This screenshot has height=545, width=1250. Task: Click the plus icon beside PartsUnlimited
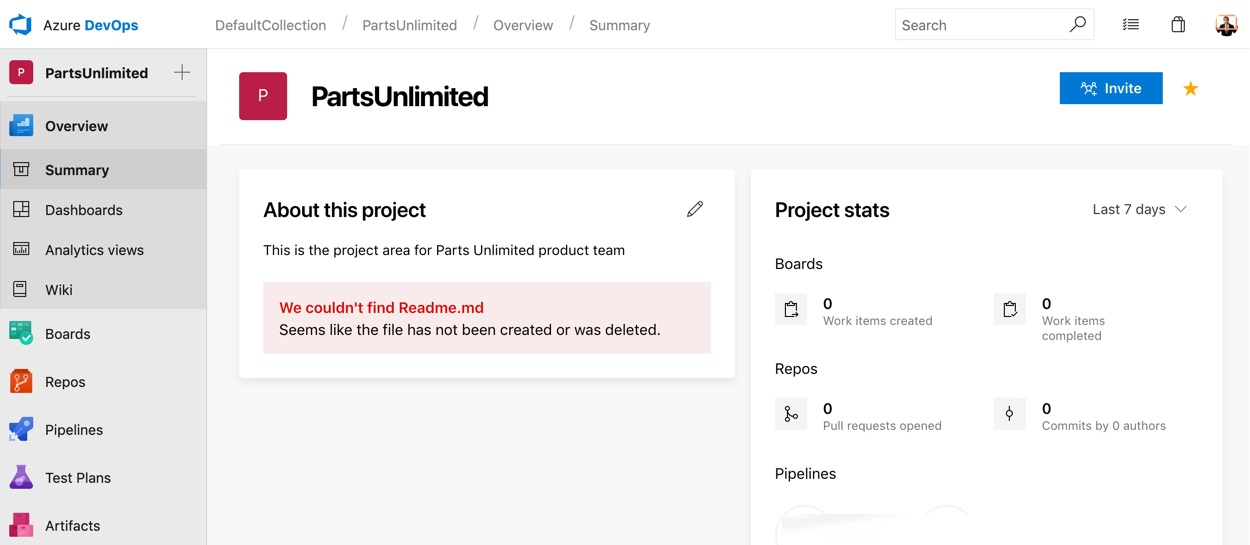(x=182, y=72)
